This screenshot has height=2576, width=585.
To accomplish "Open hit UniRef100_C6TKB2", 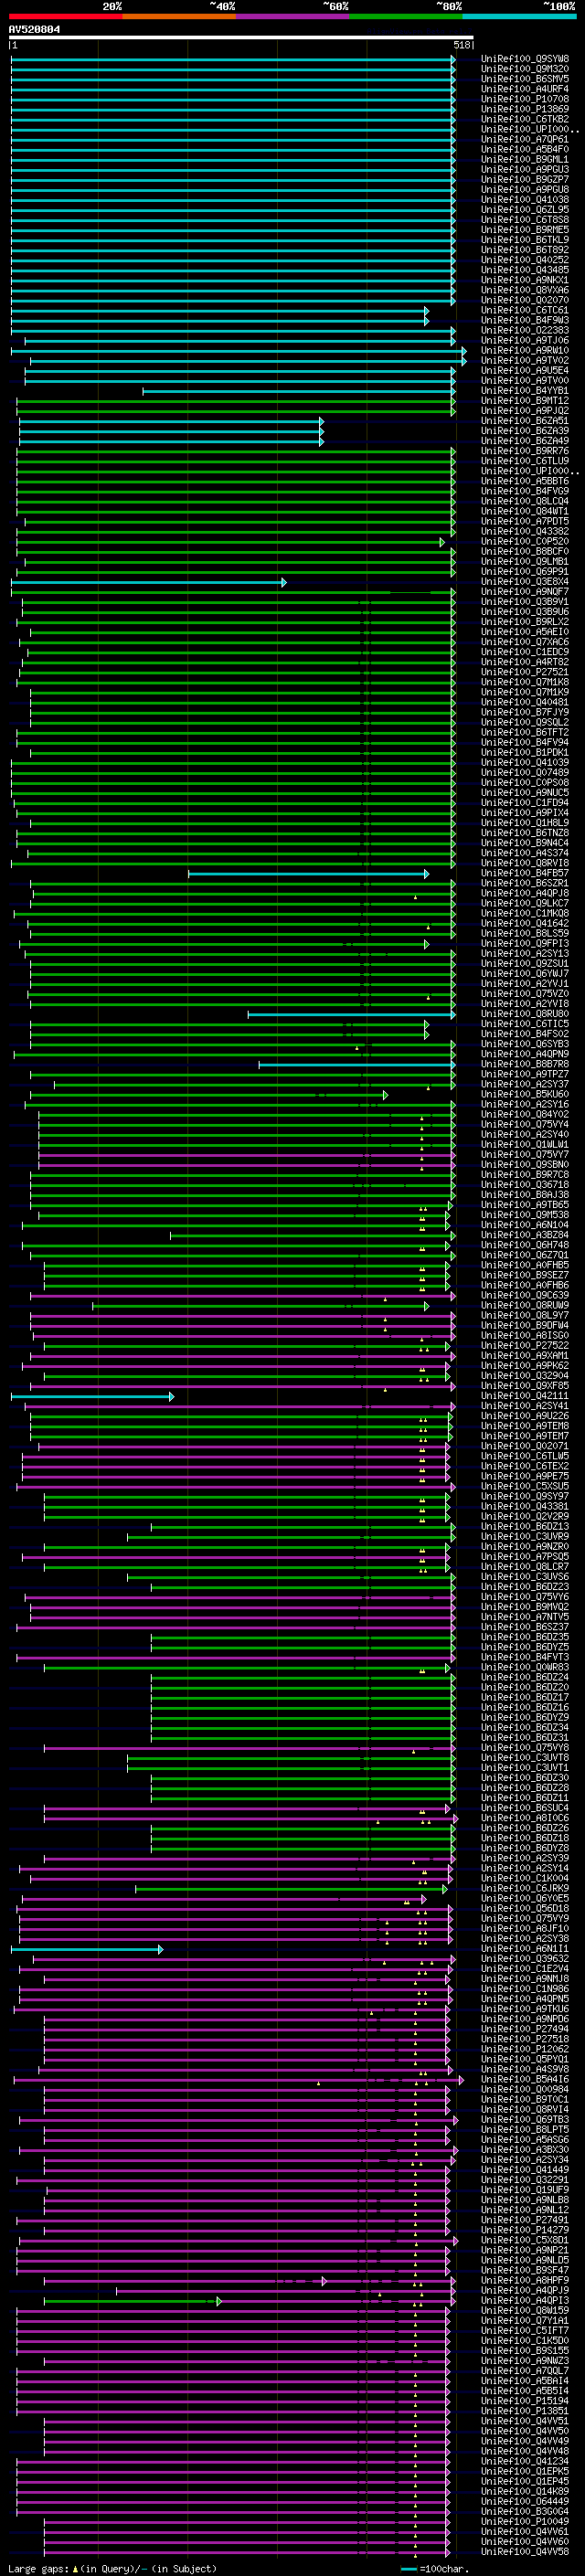I will point(524,119).
